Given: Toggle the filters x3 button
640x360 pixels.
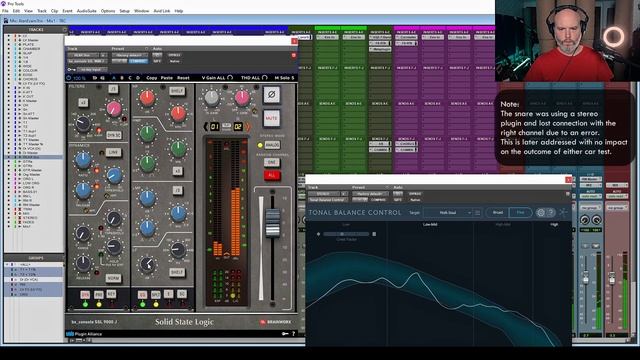Looking at the screenshot, I should tap(83, 102).
